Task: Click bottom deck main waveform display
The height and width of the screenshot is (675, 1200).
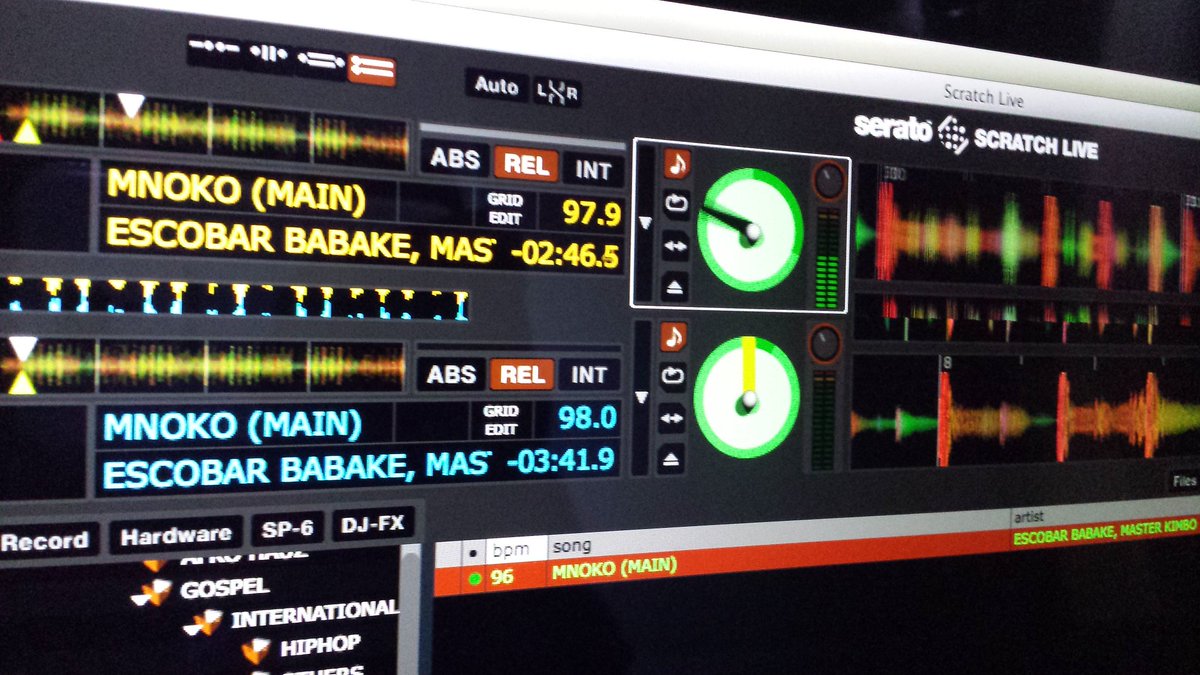Action: coord(1025,411)
